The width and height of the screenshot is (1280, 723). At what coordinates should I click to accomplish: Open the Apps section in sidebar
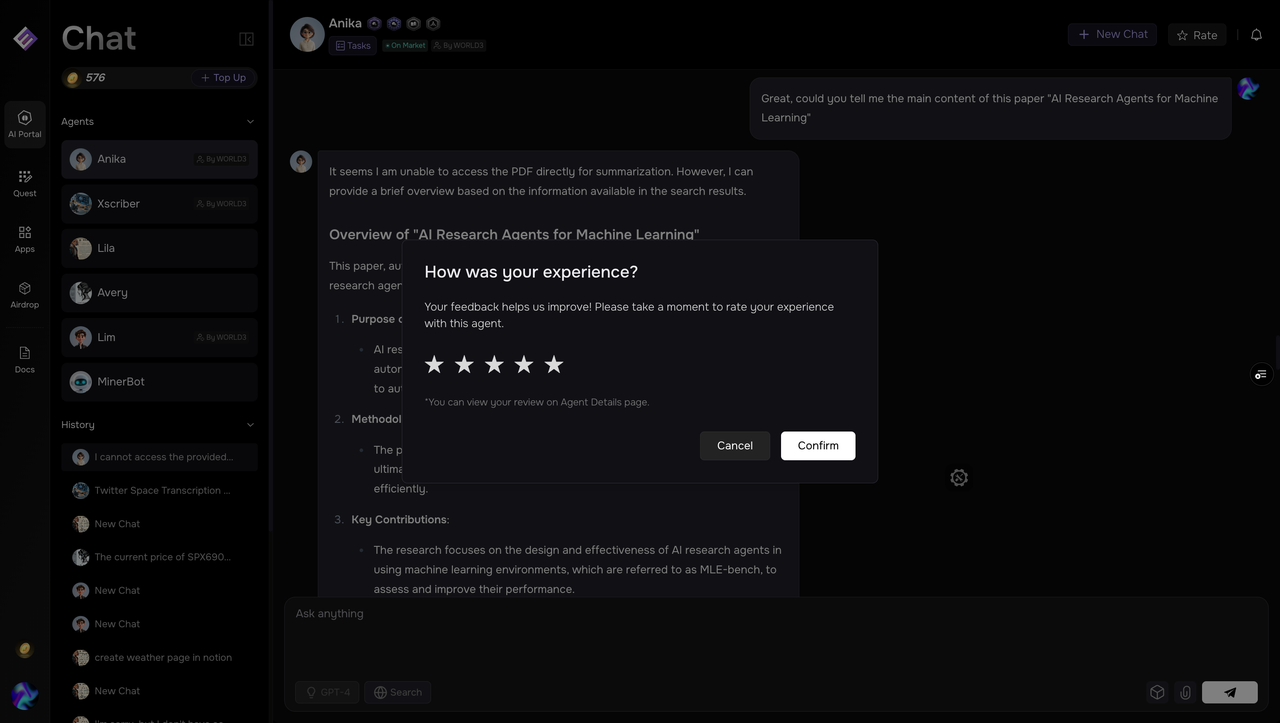(25, 238)
